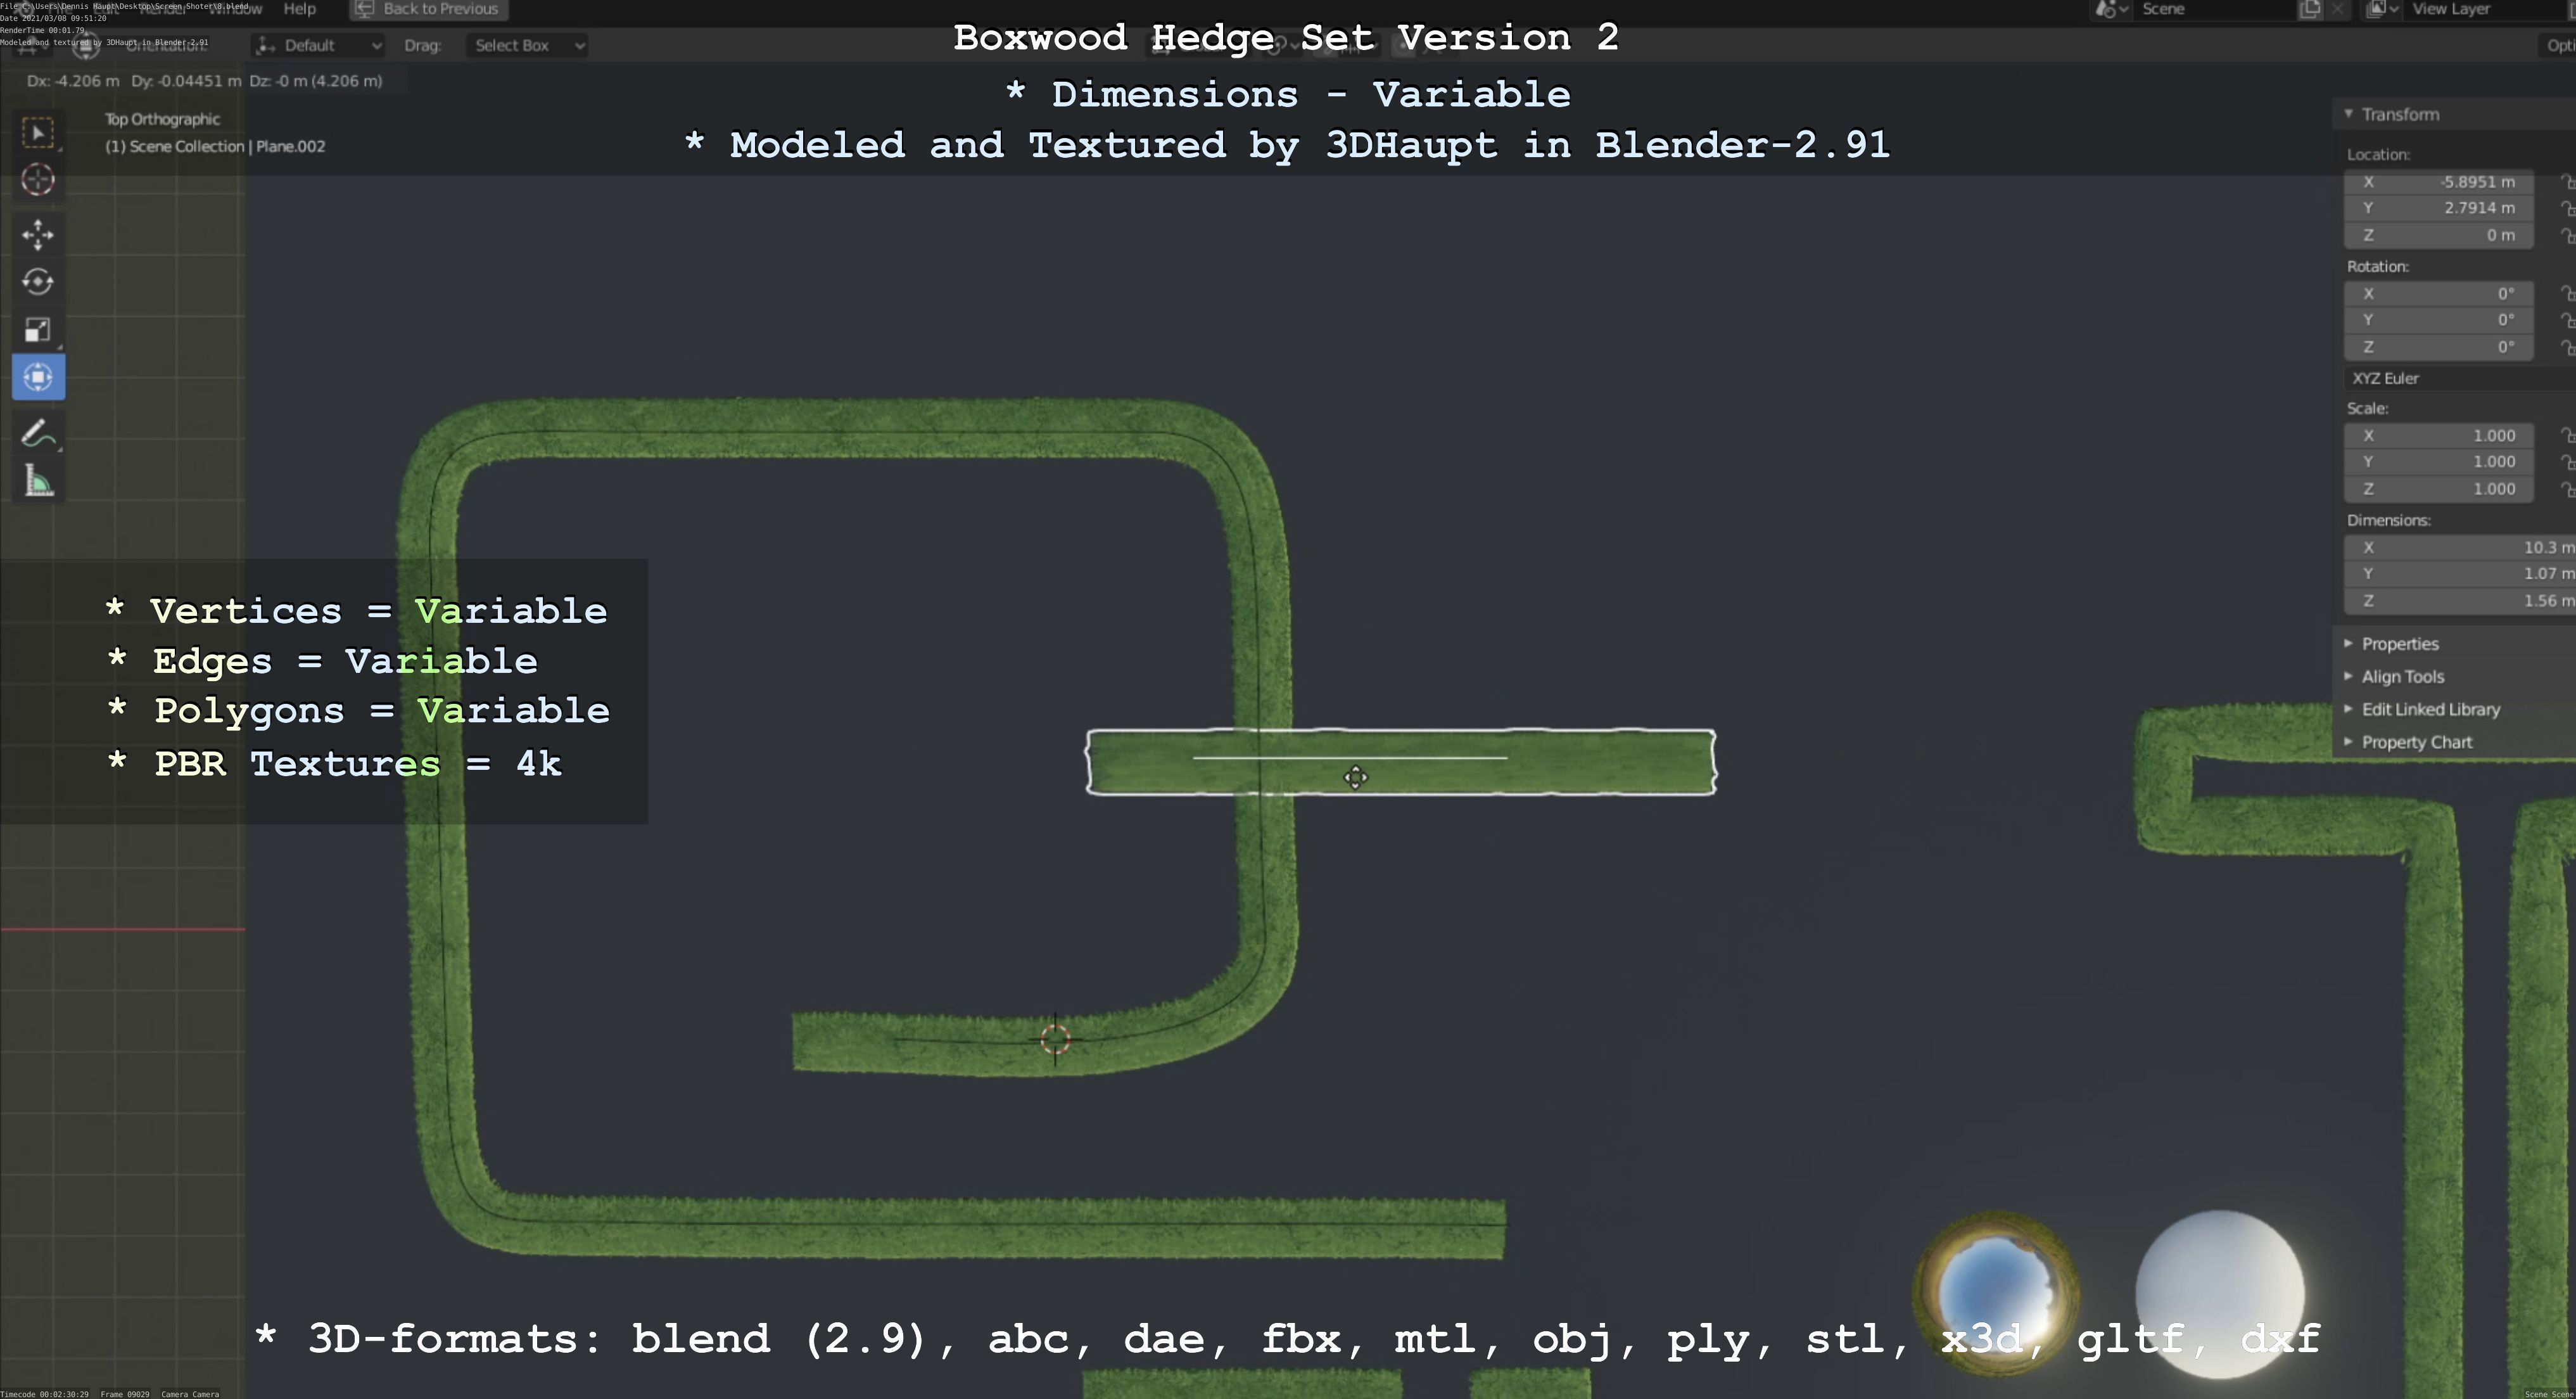Select the Move tool
2576x1399 pixels.
point(38,235)
